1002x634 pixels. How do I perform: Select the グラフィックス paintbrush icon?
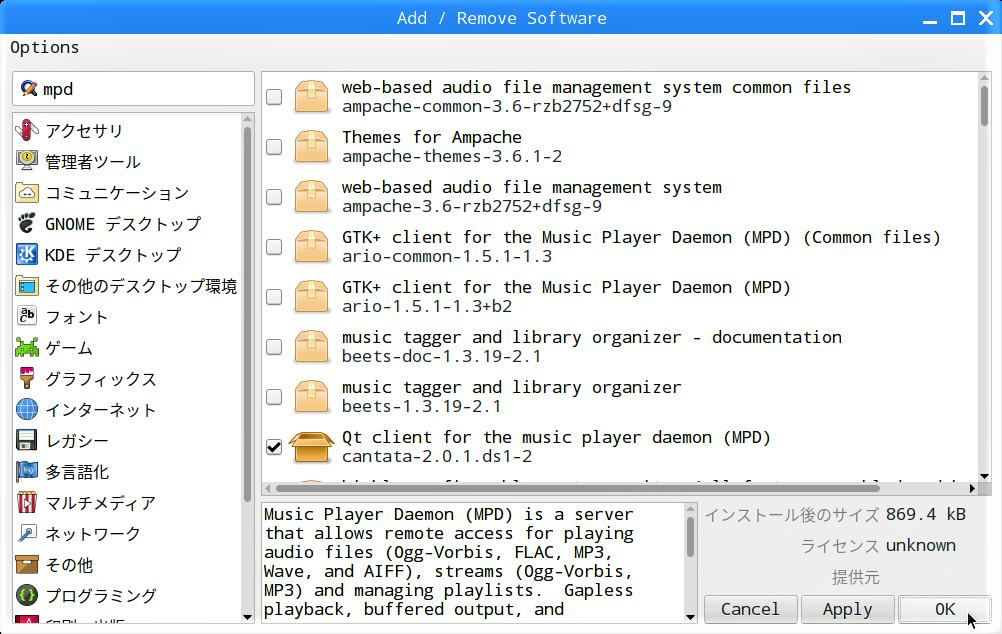coord(27,378)
